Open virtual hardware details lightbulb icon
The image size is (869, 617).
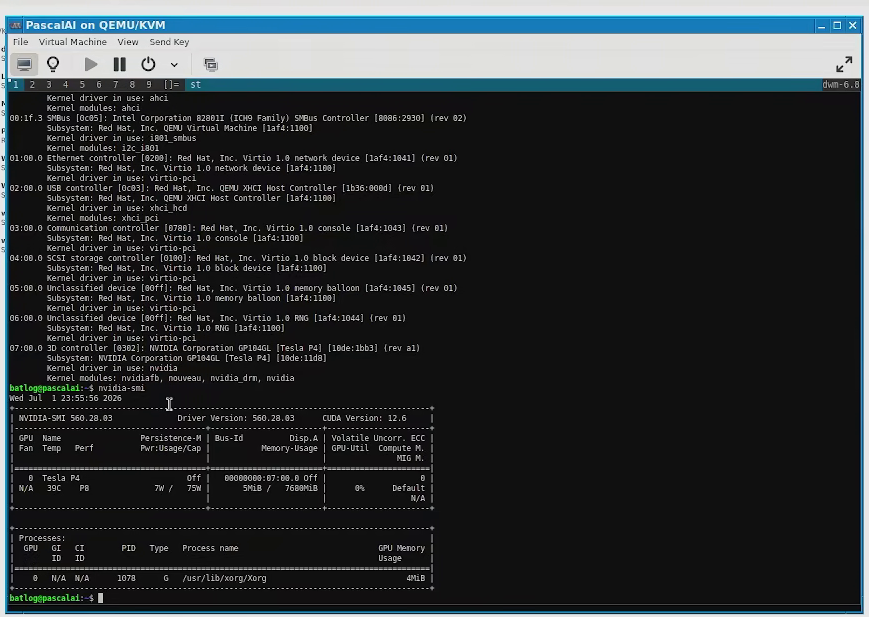click(53, 64)
